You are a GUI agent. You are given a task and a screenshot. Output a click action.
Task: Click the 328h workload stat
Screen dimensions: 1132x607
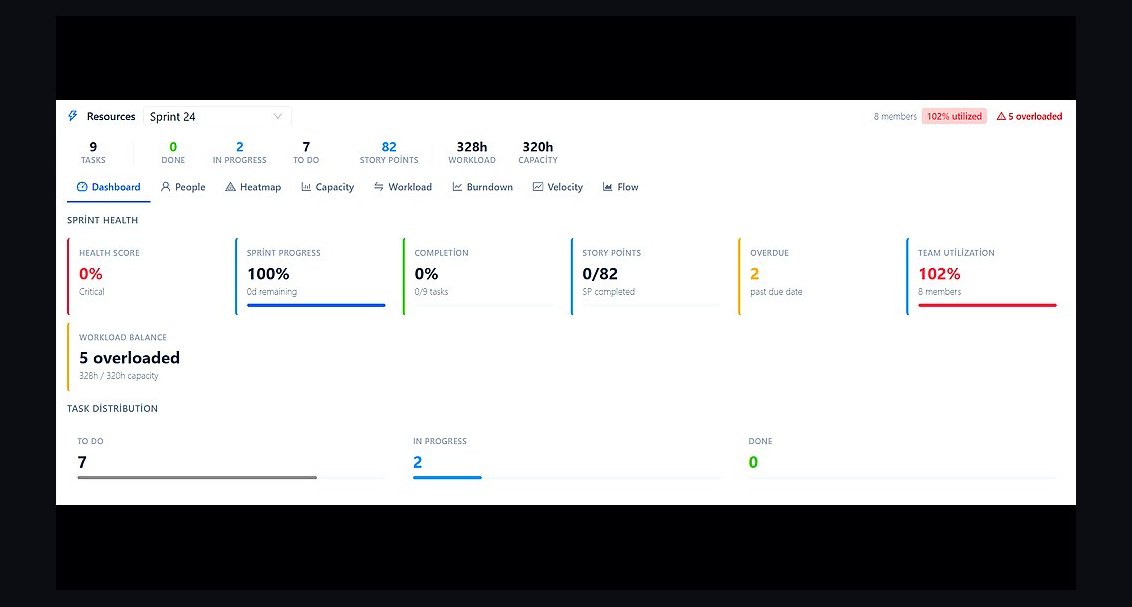pos(472,152)
